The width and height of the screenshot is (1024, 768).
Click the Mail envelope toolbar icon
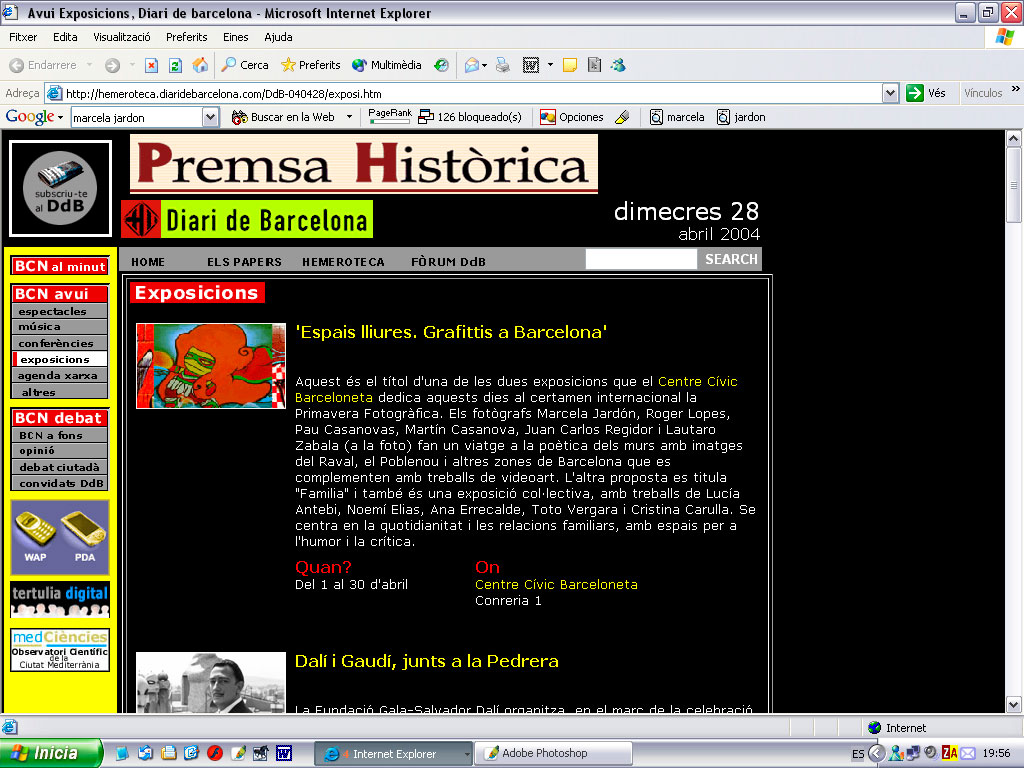click(x=472, y=65)
